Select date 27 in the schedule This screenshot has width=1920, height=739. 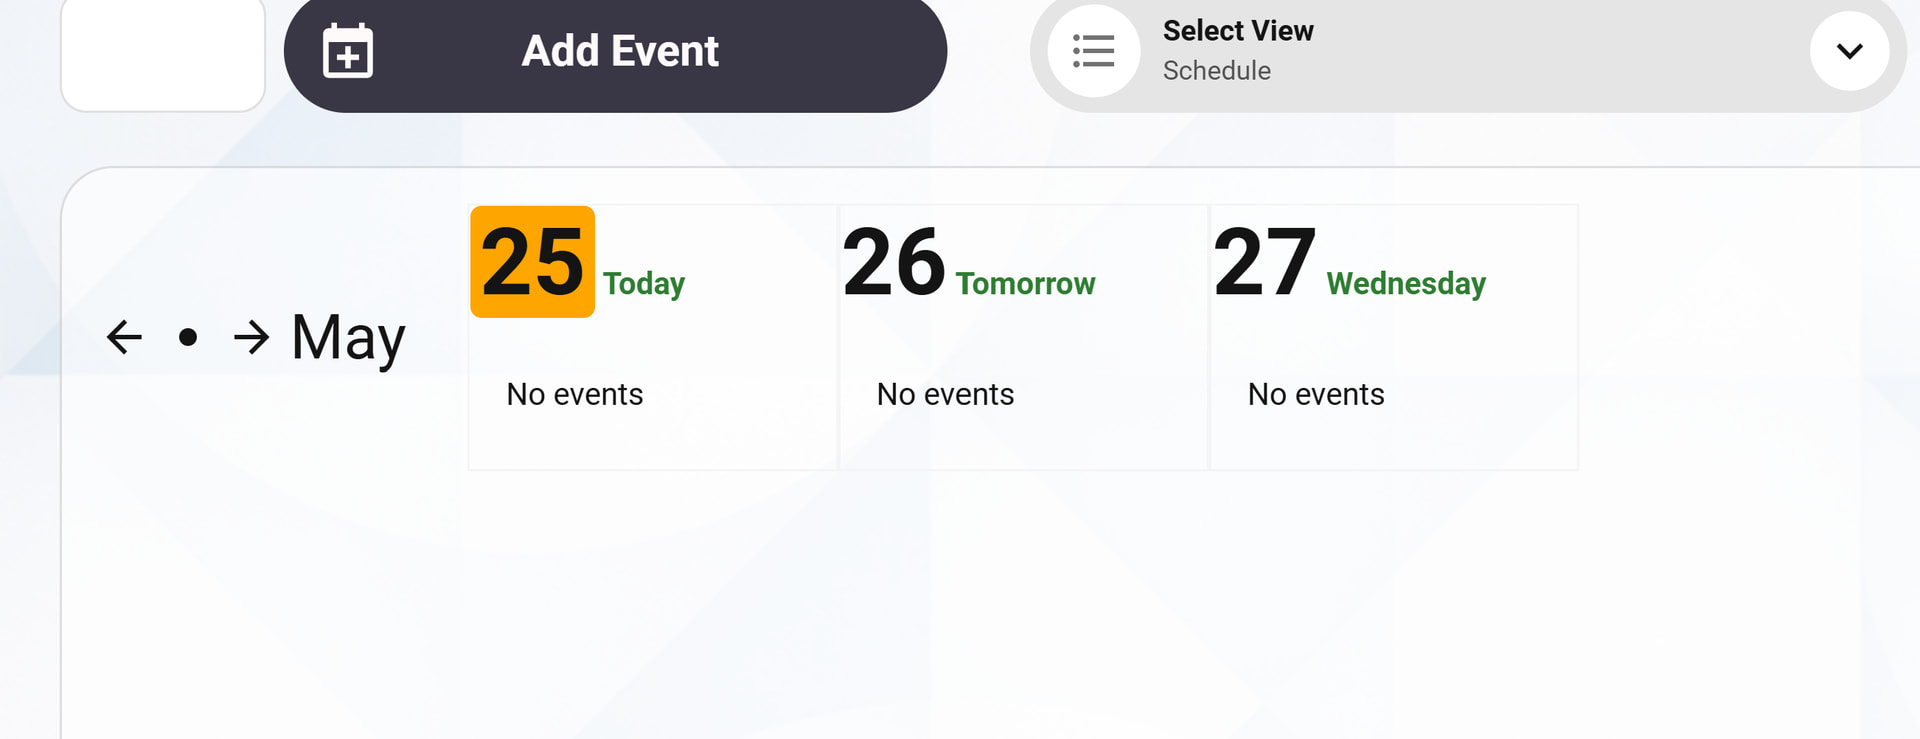[1264, 262]
